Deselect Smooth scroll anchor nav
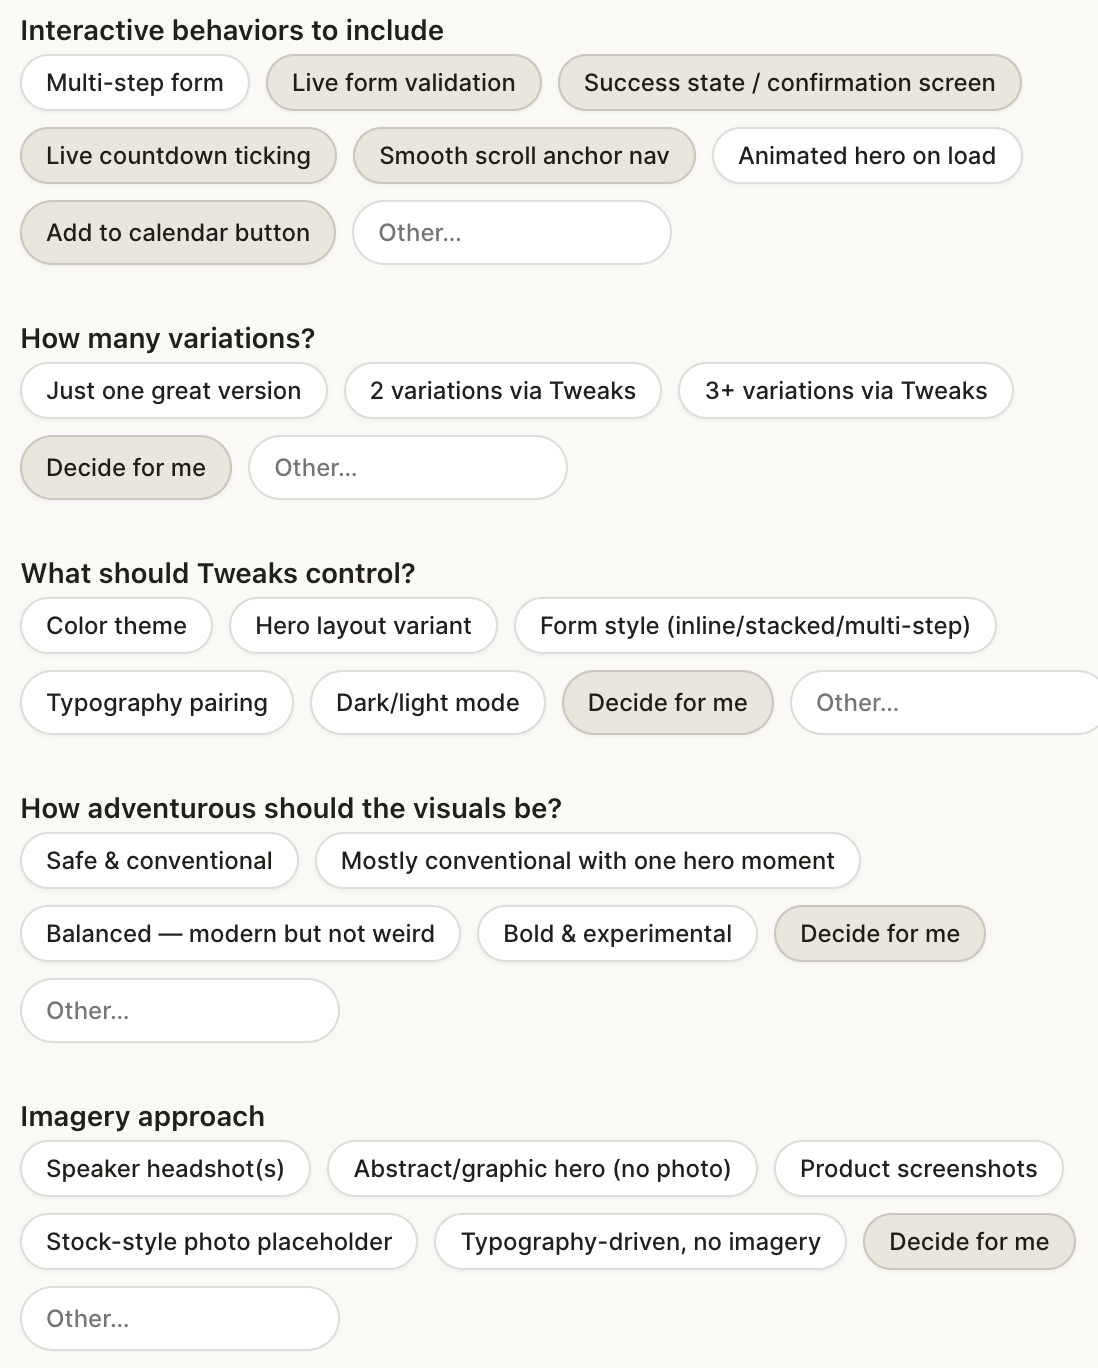Screen dimensions: 1098x1368 [524, 156]
